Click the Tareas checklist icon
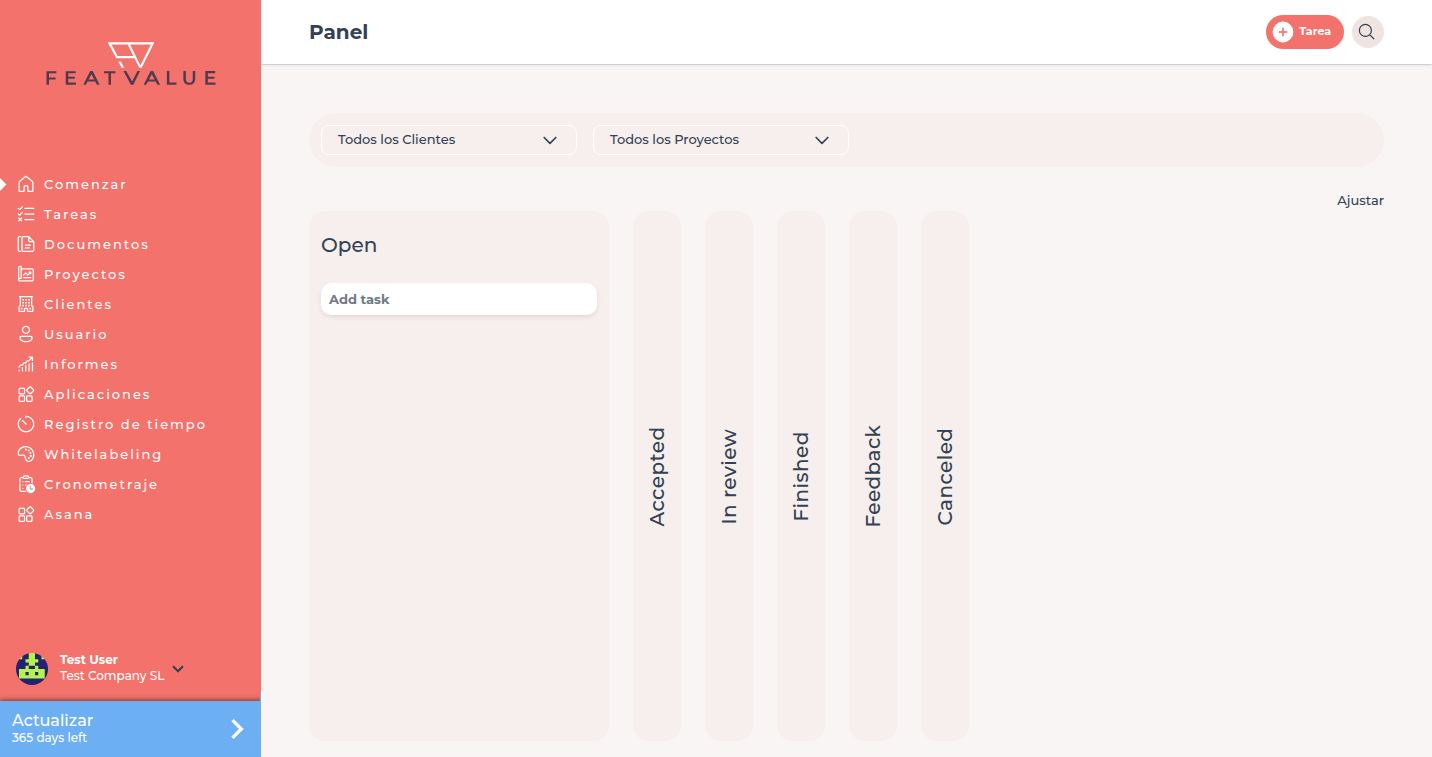This screenshot has height=757, width=1432. coord(26,214)
